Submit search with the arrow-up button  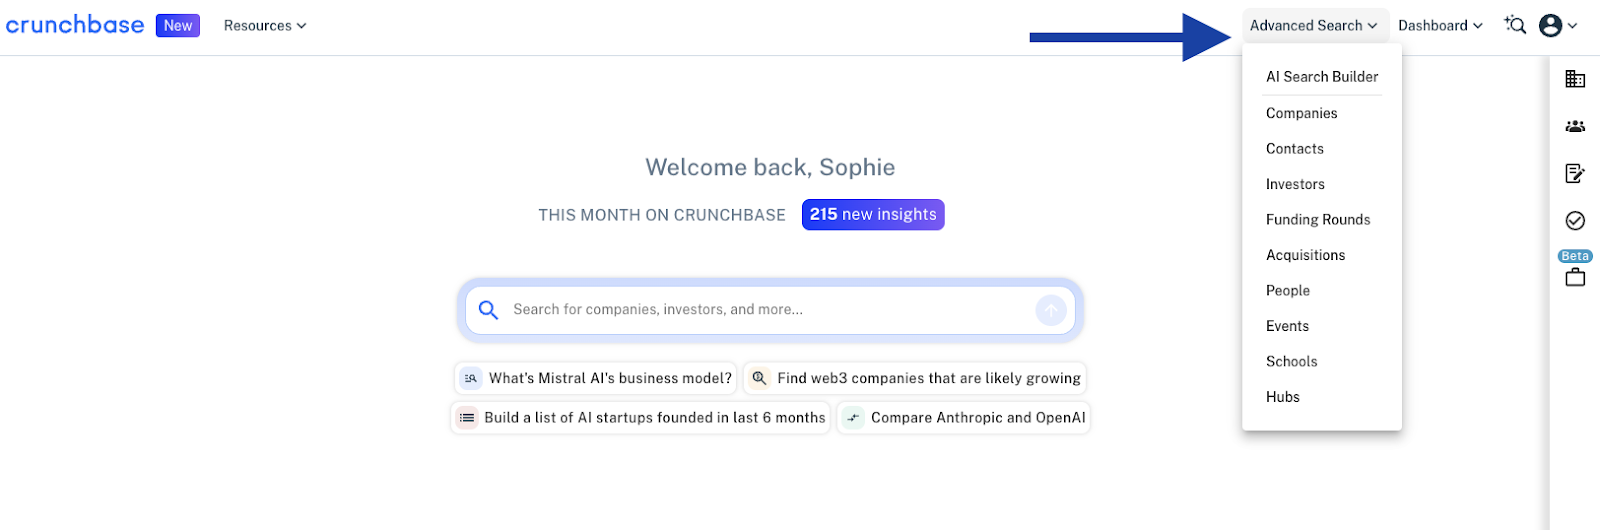[x=1051, y=310]
